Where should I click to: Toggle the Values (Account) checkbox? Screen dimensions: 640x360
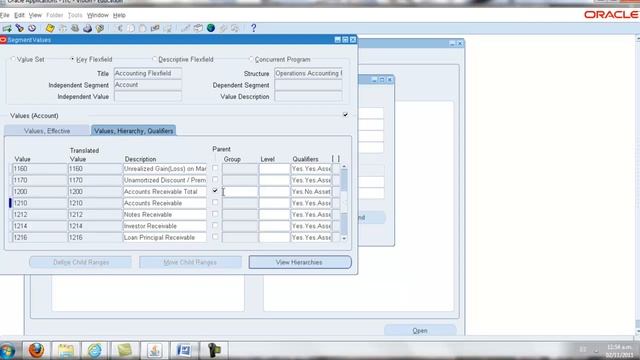[346, 115]
